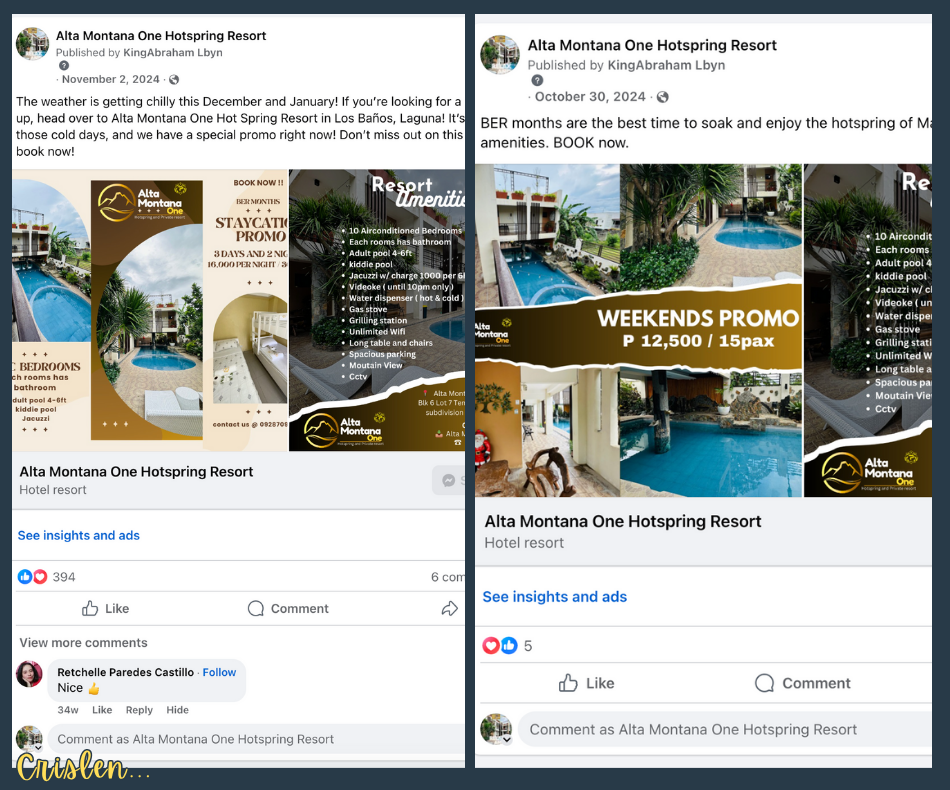Click the red heart reaction icon beside 394
This screenshot has width=950, height=790.
pyautogui.click(x=40, y=577)
